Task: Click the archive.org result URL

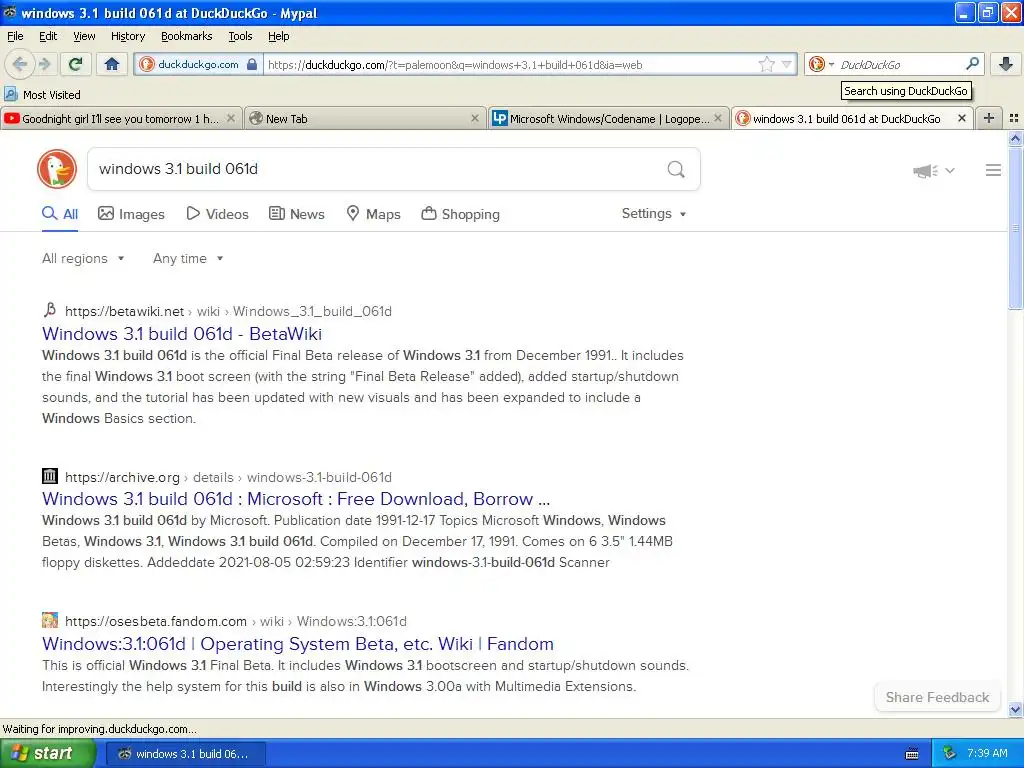Action: coord(228,477)
